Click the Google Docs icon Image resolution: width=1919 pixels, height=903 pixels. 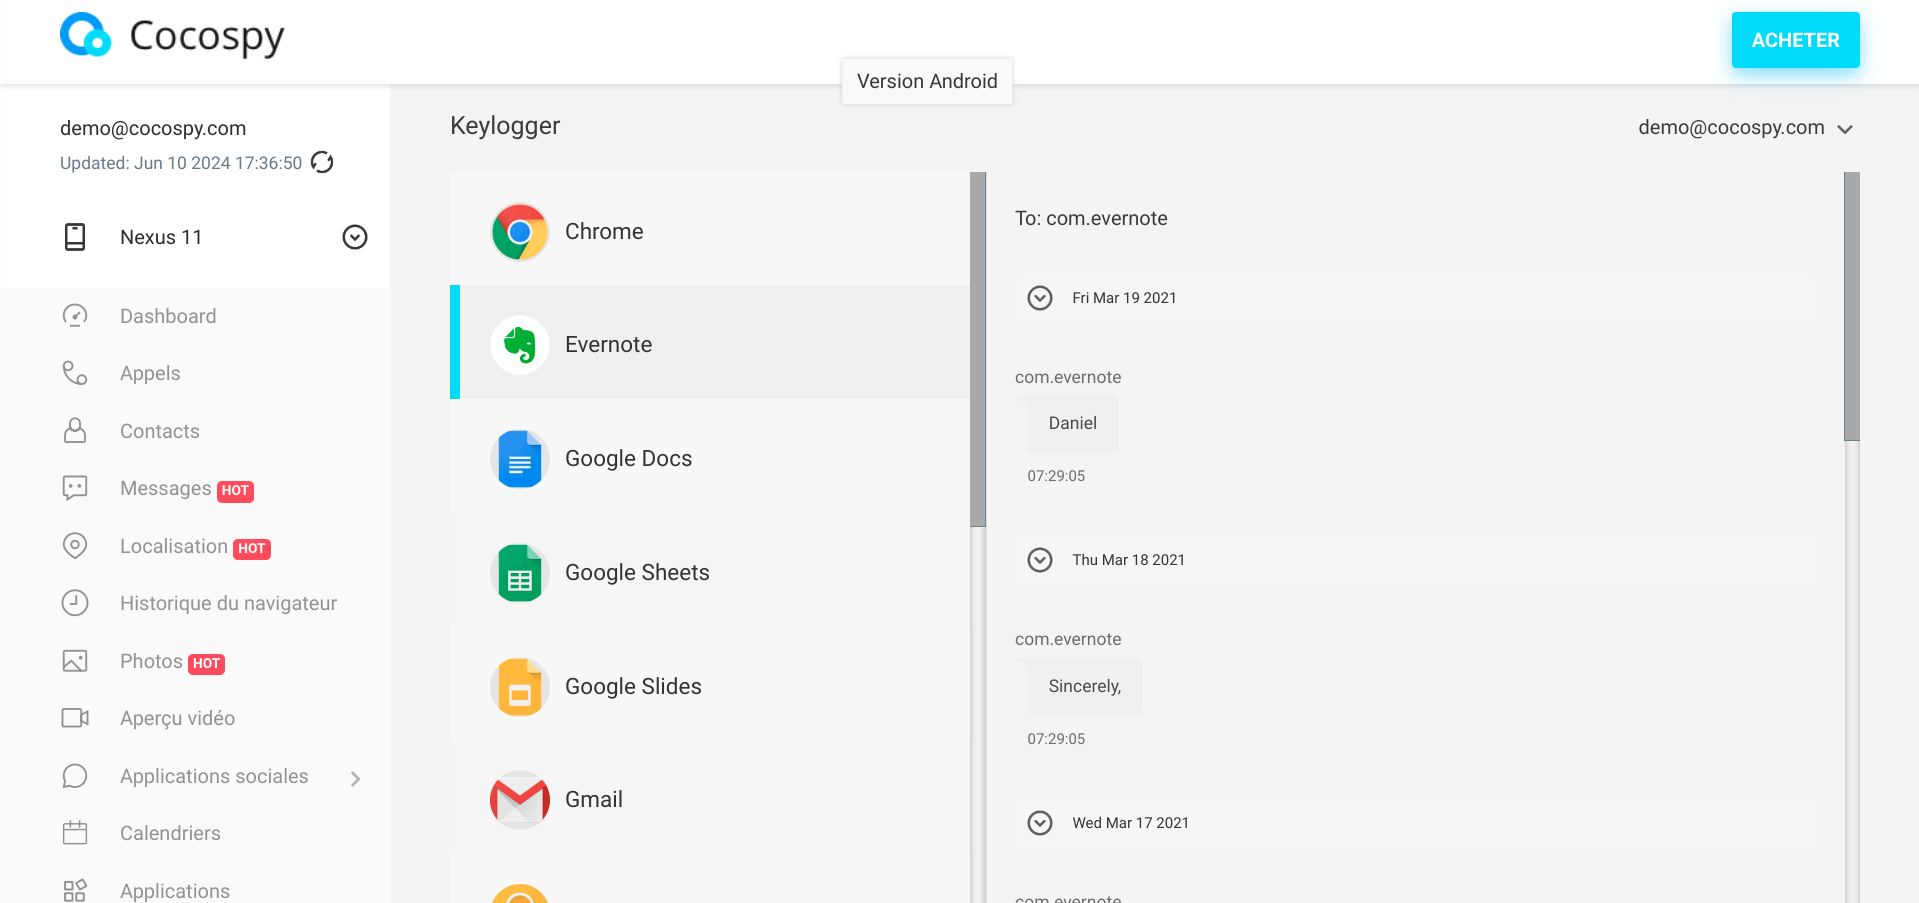[520, 459]
